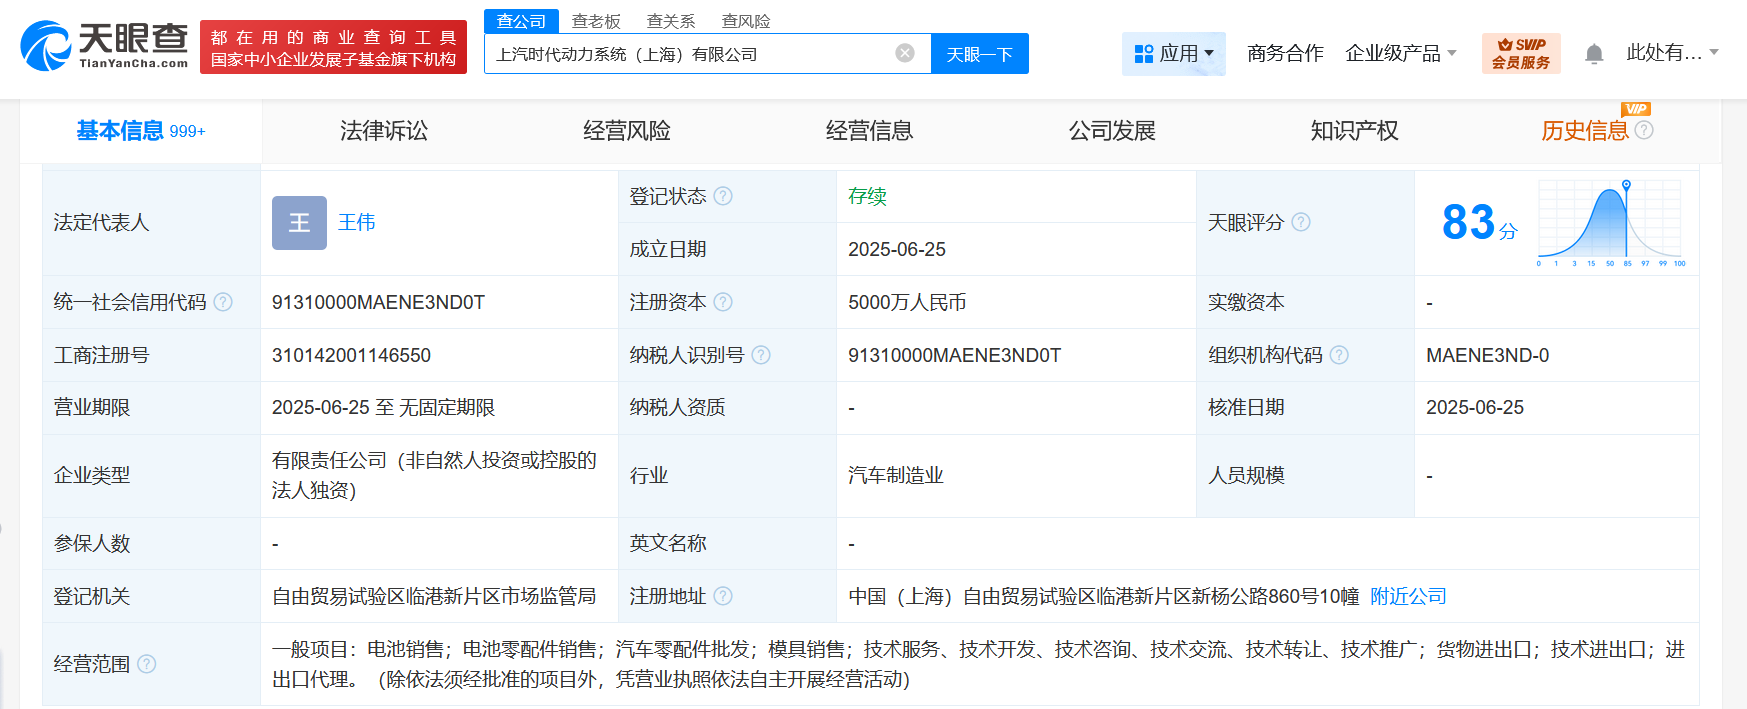Viewport: 1747px width, 709px height.
Task: Click the help icon next to 天眼评分
Action: (1301, 222)
